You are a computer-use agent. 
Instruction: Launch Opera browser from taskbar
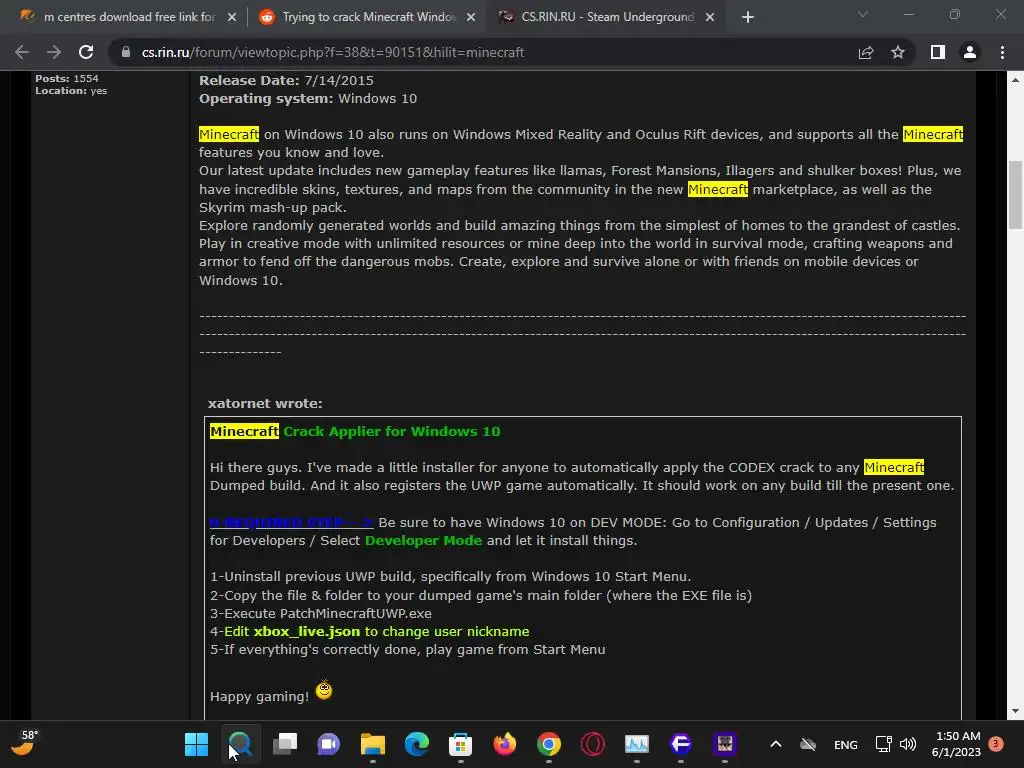point(593,744)
